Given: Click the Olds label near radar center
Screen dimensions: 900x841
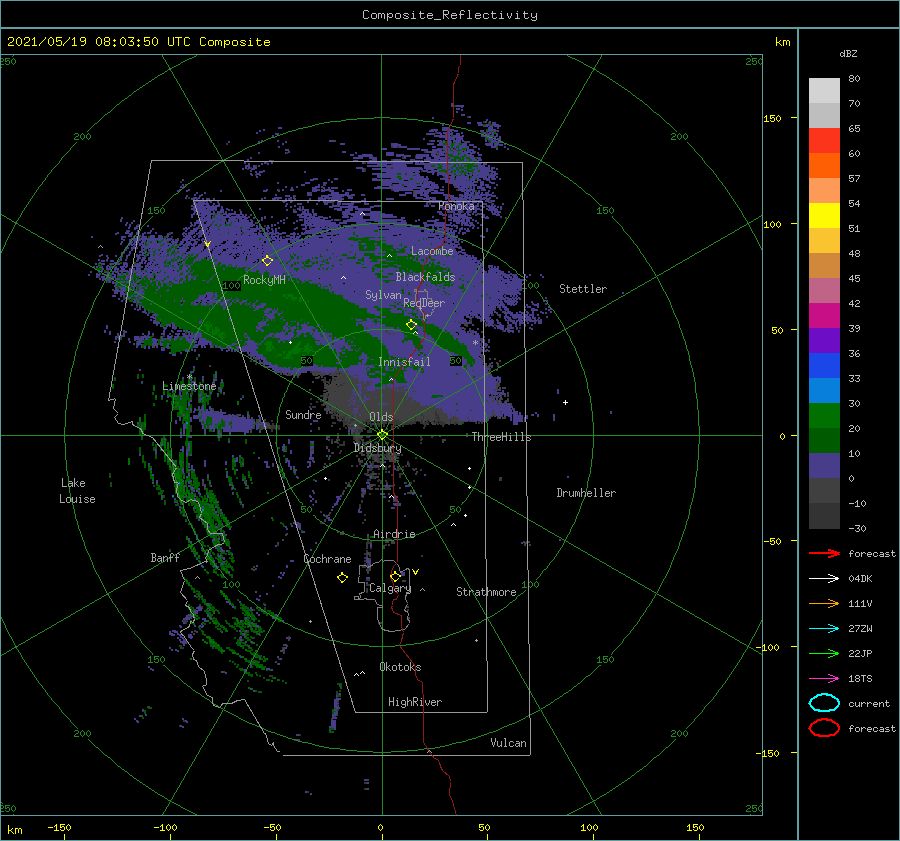Looking at the screenshot, I should click(x=381, y=417).
